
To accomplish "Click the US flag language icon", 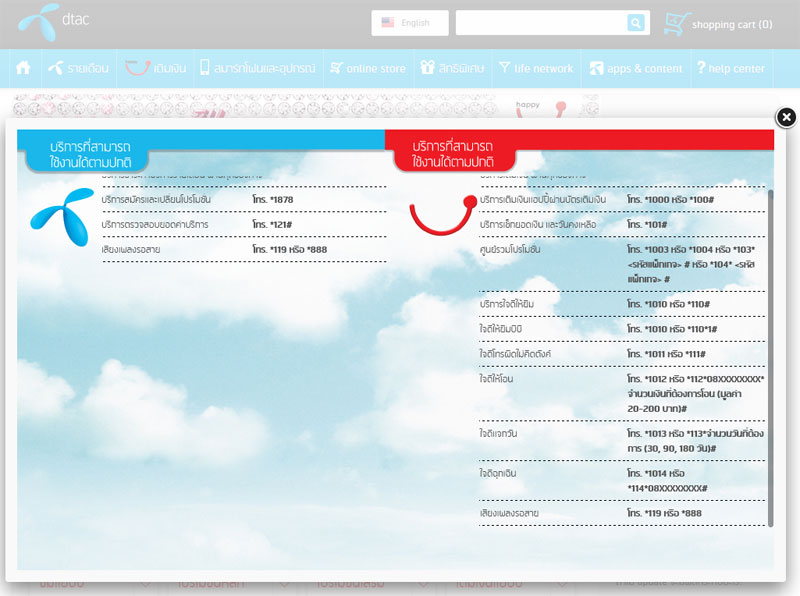I will tap(388, 22).
